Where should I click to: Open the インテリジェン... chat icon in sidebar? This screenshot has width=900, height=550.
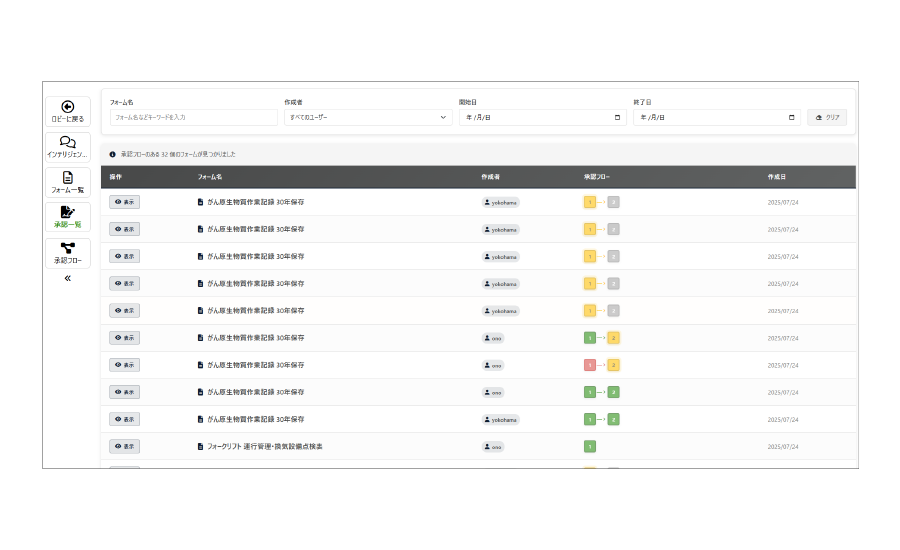68,142
